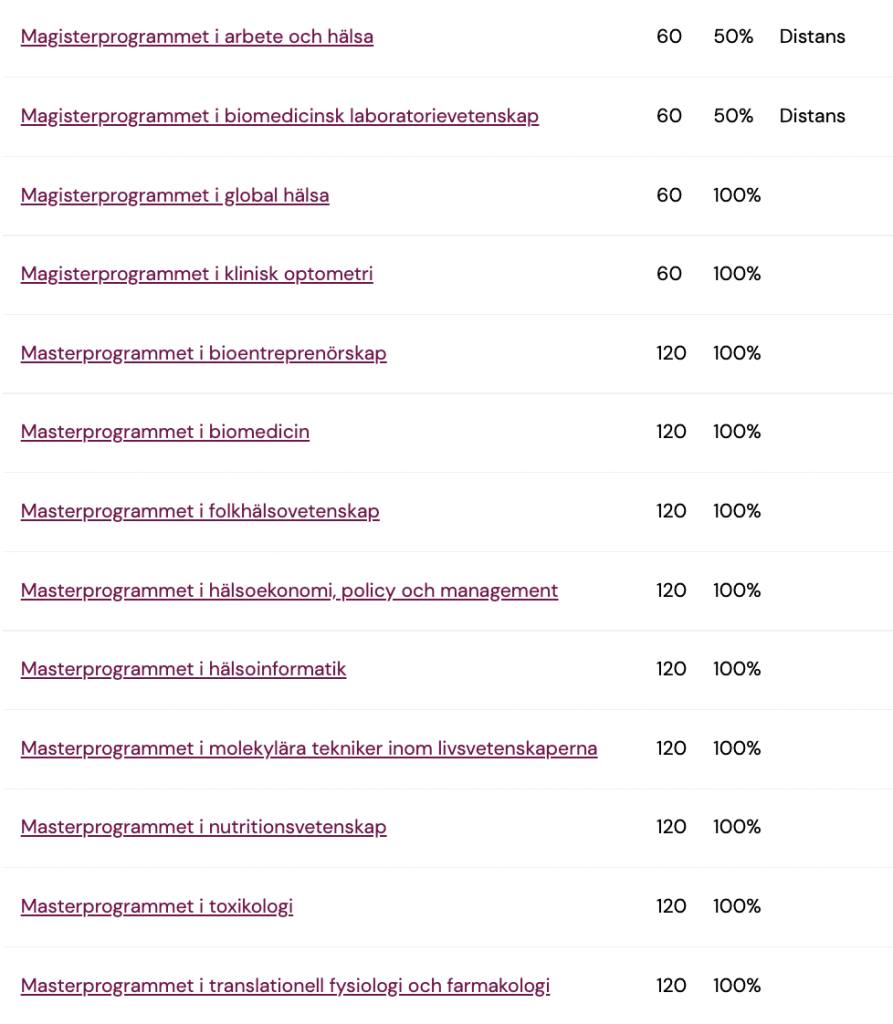This screenshot has height=1024, width=893.
Task: Go to Masterprogrammet i biomedicin
Action: (x=165, y=432)
